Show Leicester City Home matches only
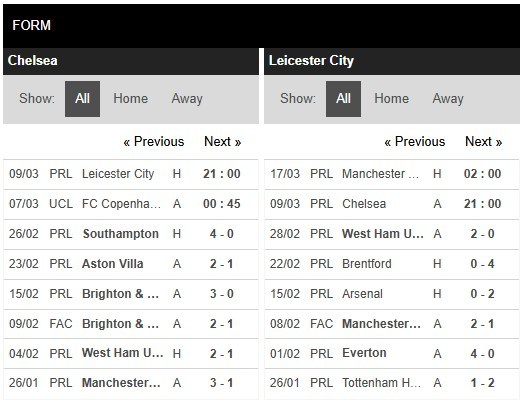Screen dimensions: 524x413 coord(391,99)
